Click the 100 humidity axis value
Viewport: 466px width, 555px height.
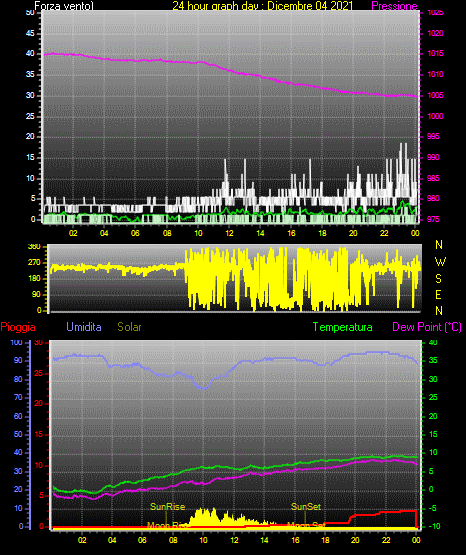16,342
